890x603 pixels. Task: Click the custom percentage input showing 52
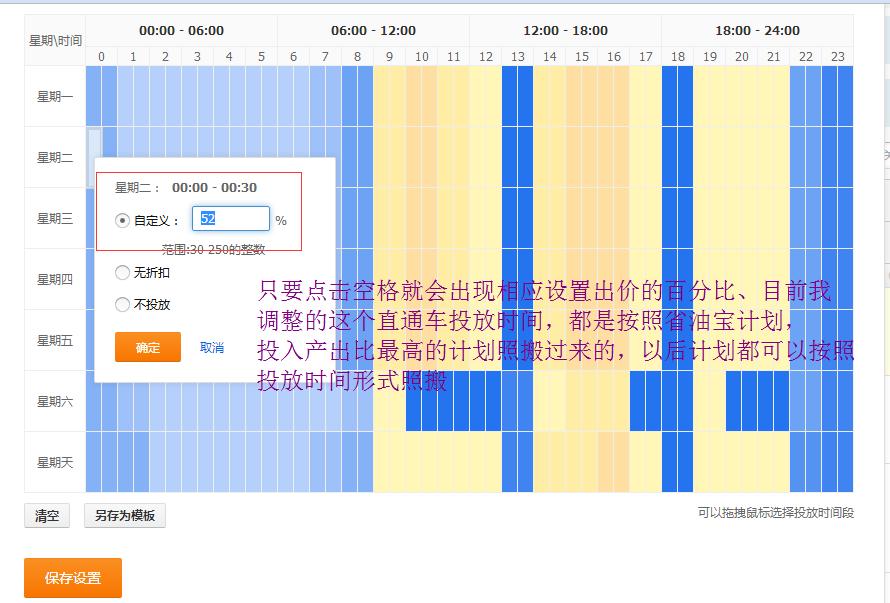click(230, 219)
